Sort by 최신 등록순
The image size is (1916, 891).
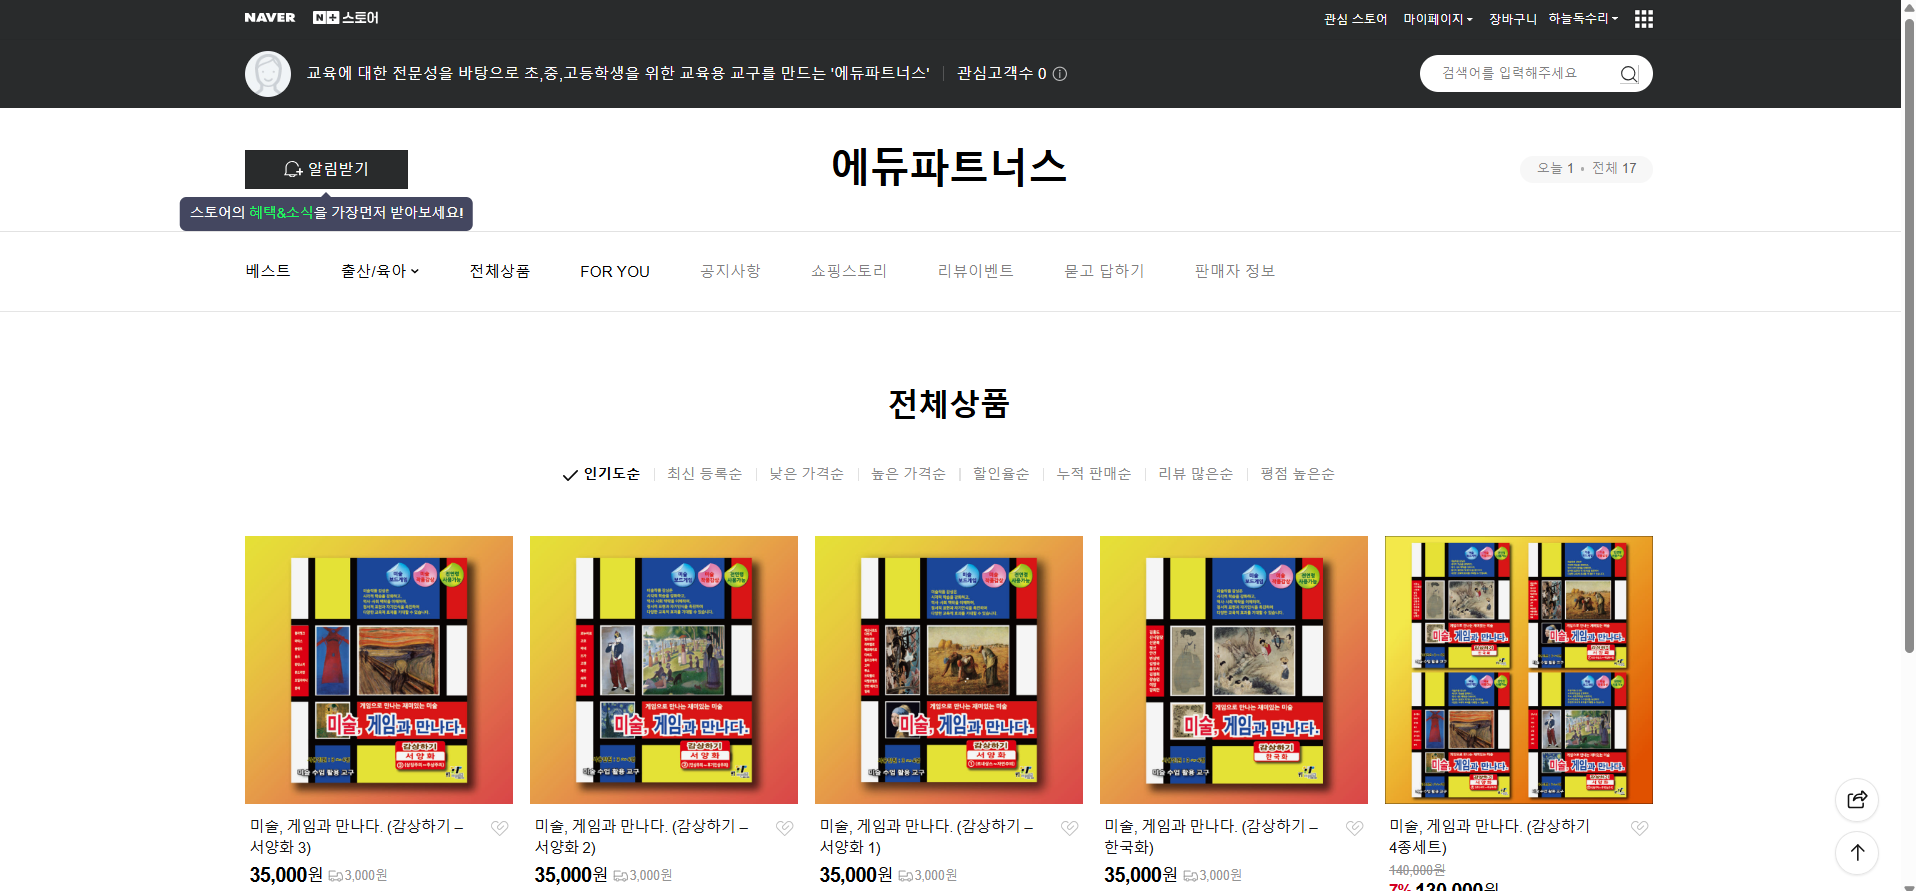pyautogui.click(x=705, y=474)
